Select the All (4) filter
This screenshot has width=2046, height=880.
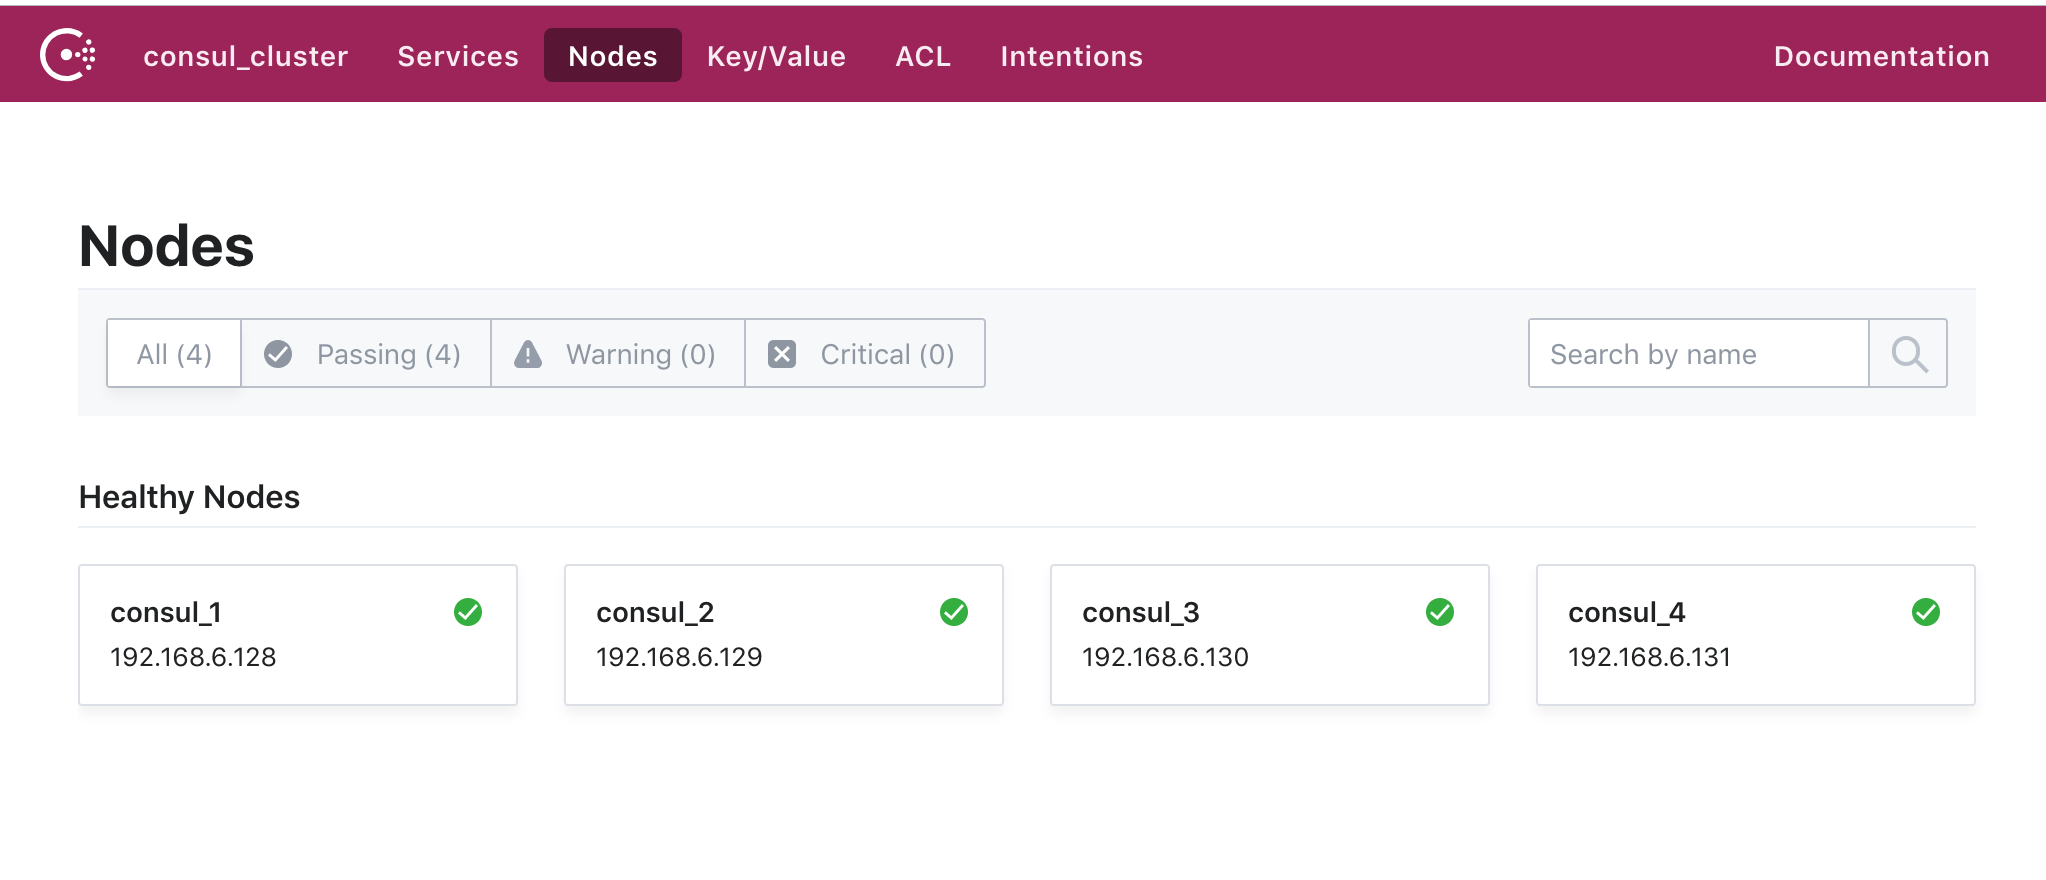[173, 353]
